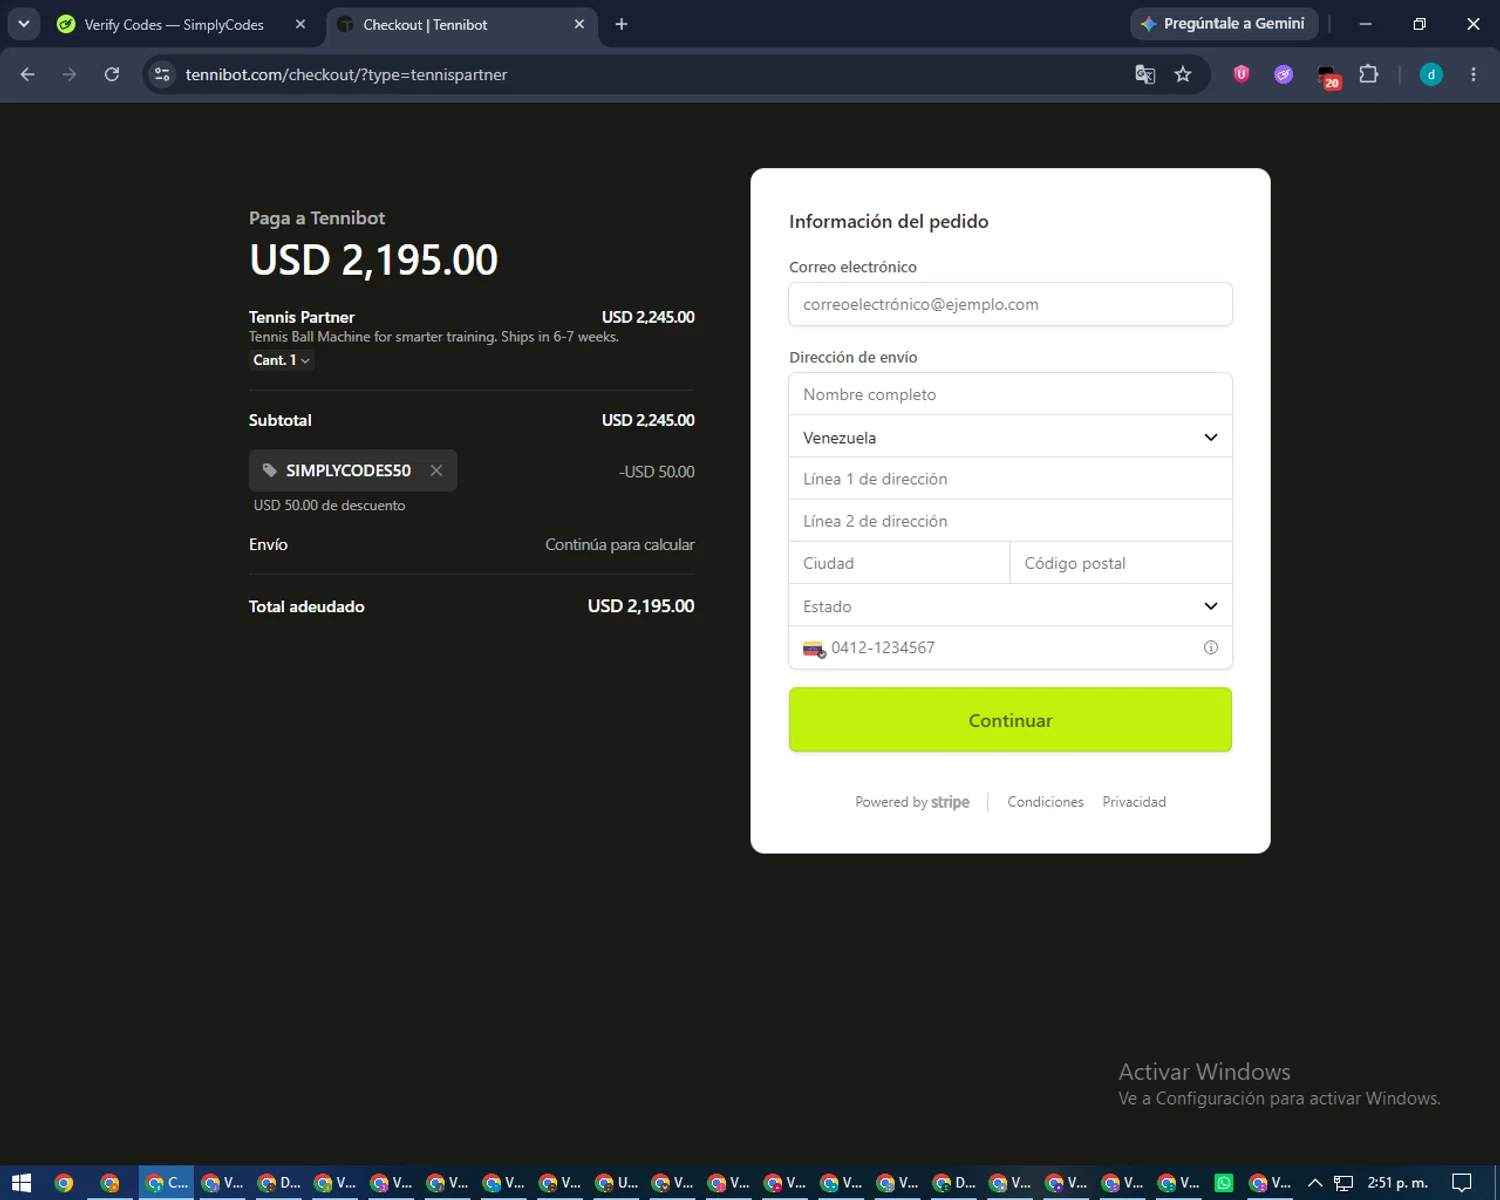This screenshot has width=1500, height=1200.
Task: Open Chrome's three-dot menu
Action: pyautogui.click(x=1473, y=74)
